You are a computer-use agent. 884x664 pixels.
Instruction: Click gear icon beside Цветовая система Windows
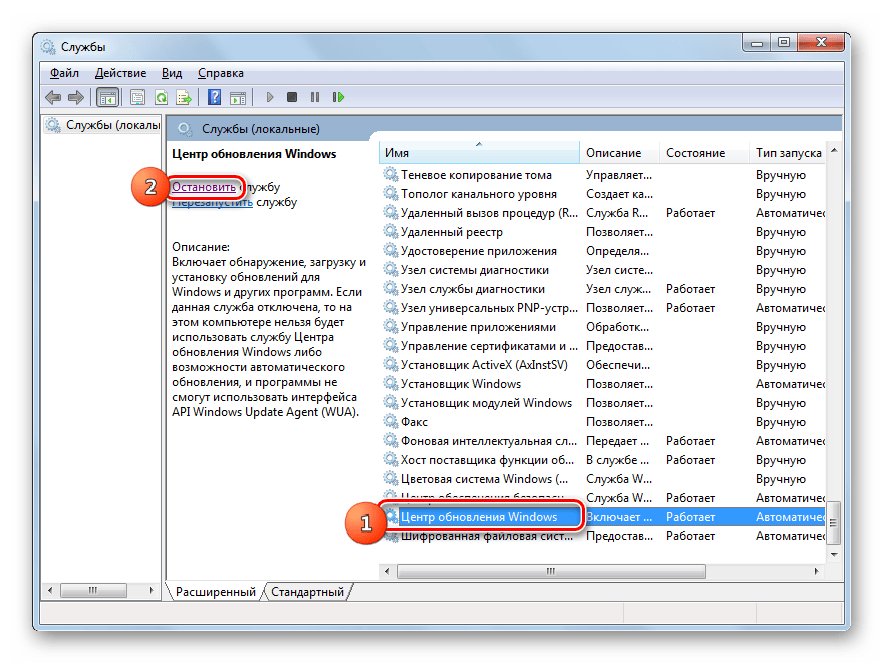tap(390, 478)
